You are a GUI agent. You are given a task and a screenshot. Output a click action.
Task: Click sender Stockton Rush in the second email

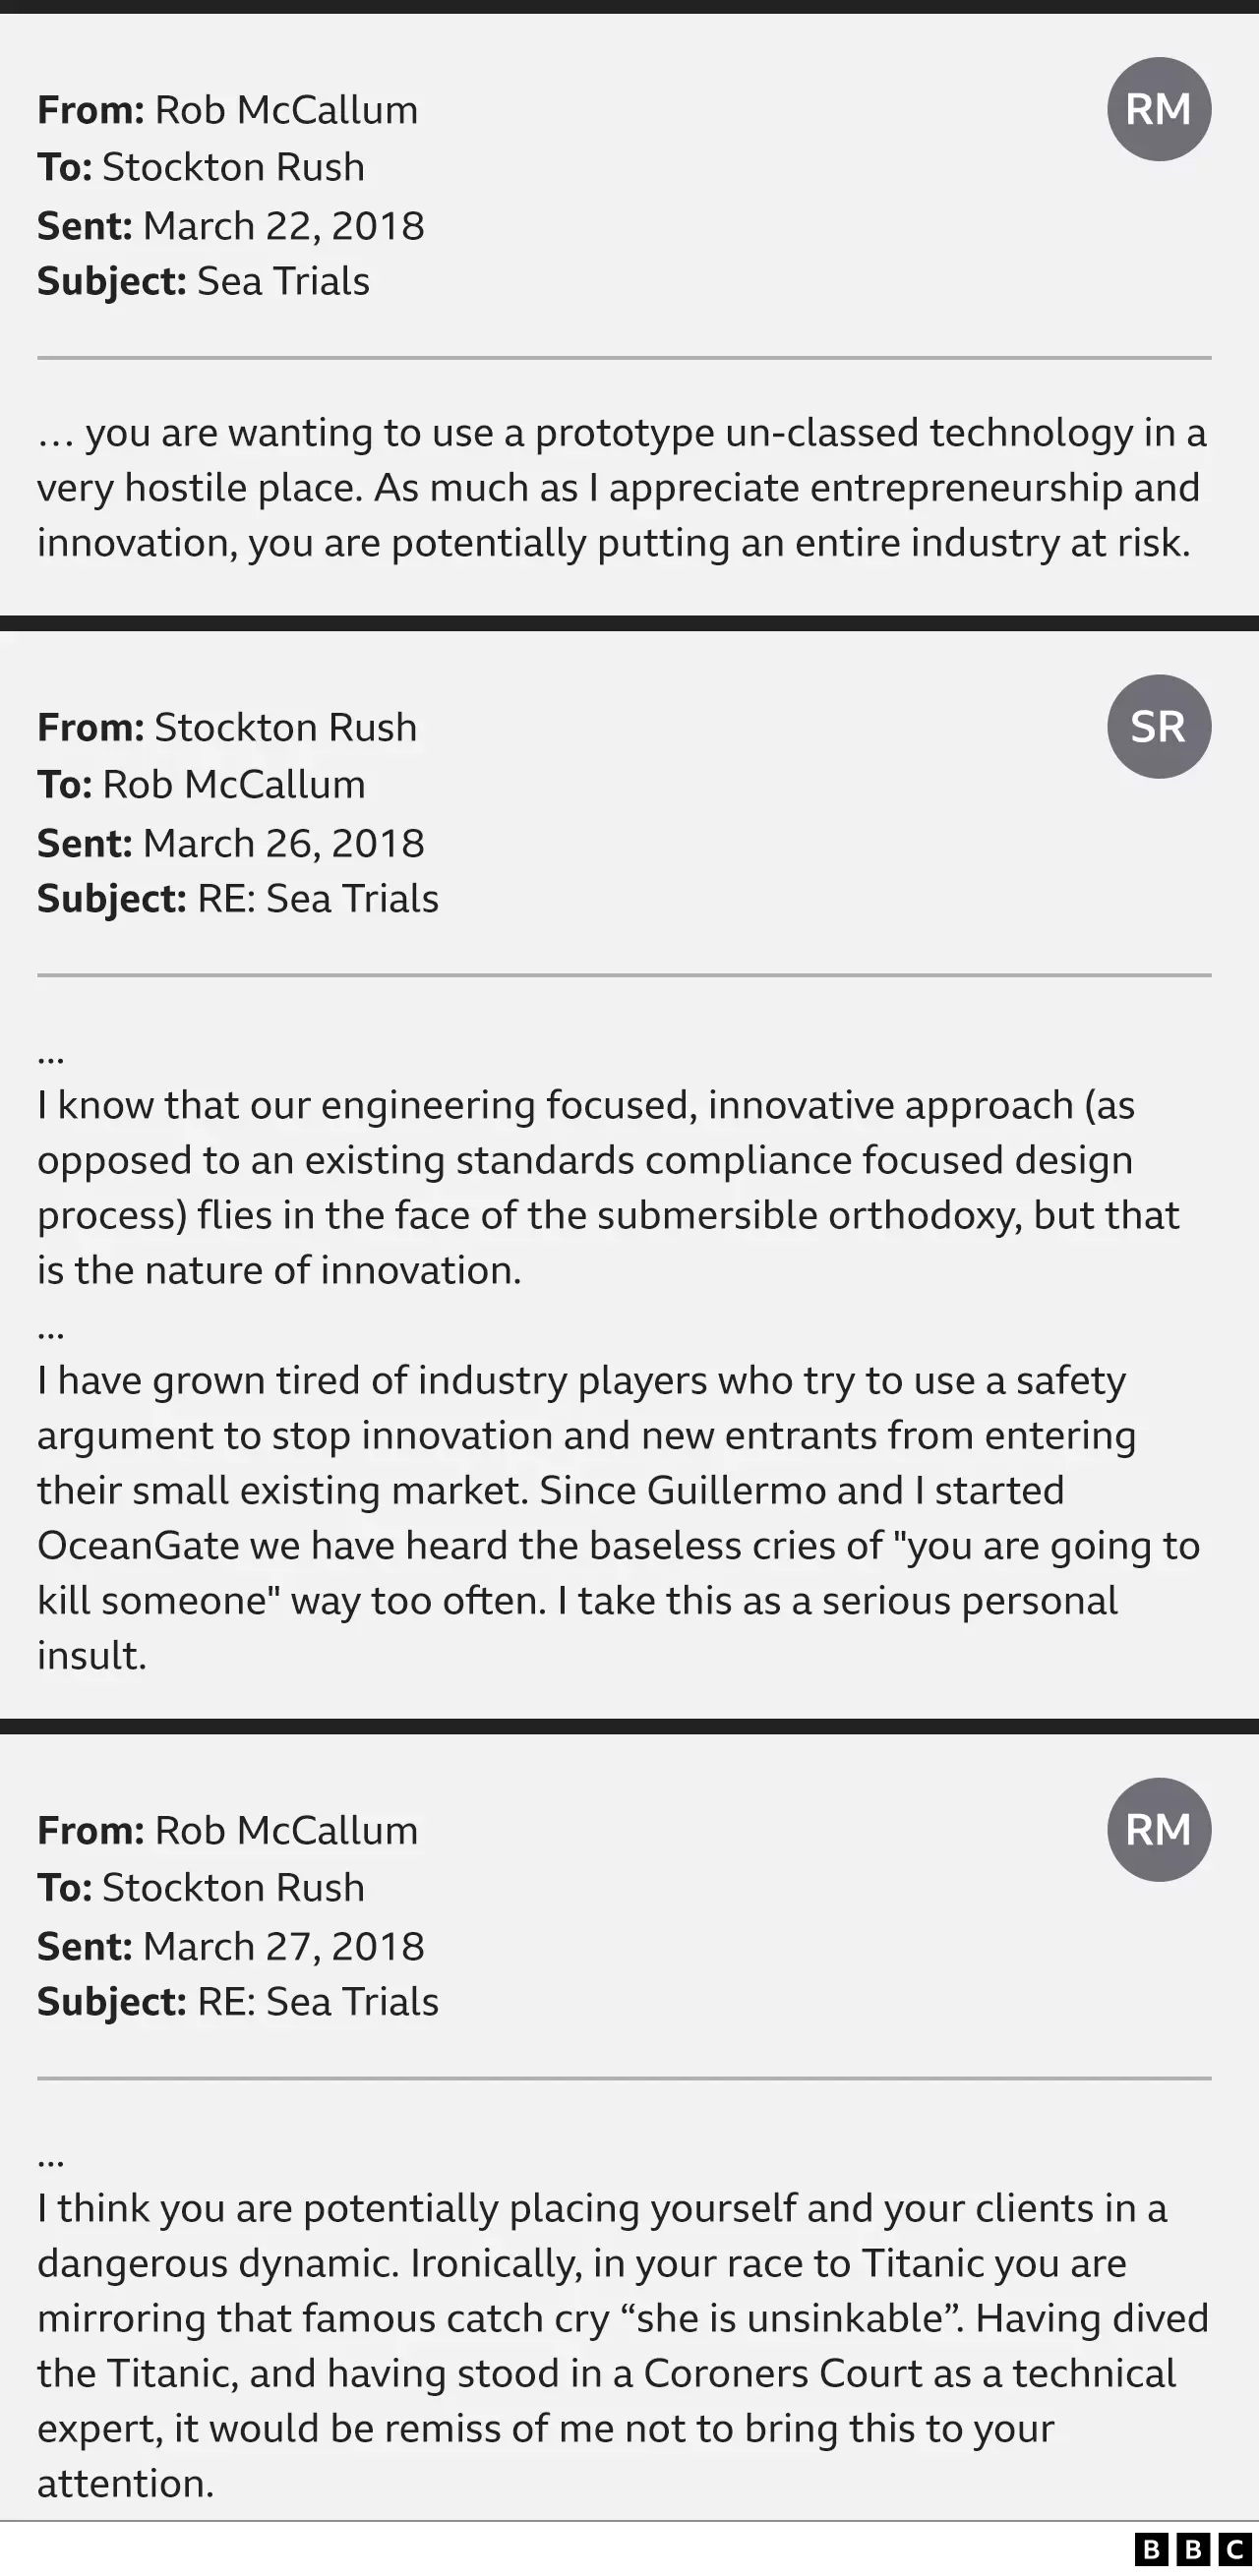285,728
